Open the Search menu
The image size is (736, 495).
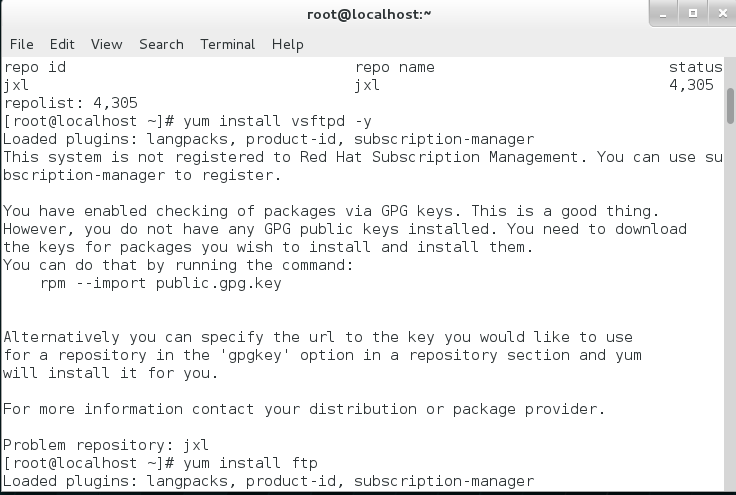(161, 44)
